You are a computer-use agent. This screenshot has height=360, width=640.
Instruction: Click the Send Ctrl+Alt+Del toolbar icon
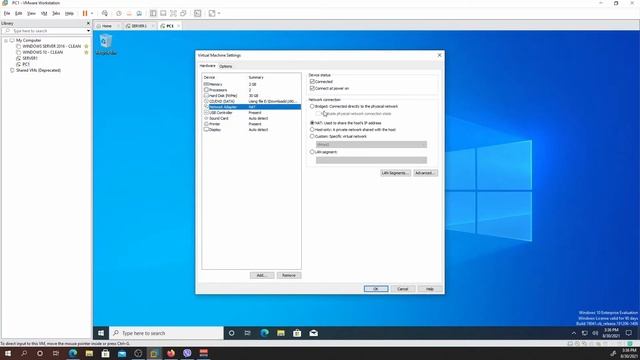105,13
